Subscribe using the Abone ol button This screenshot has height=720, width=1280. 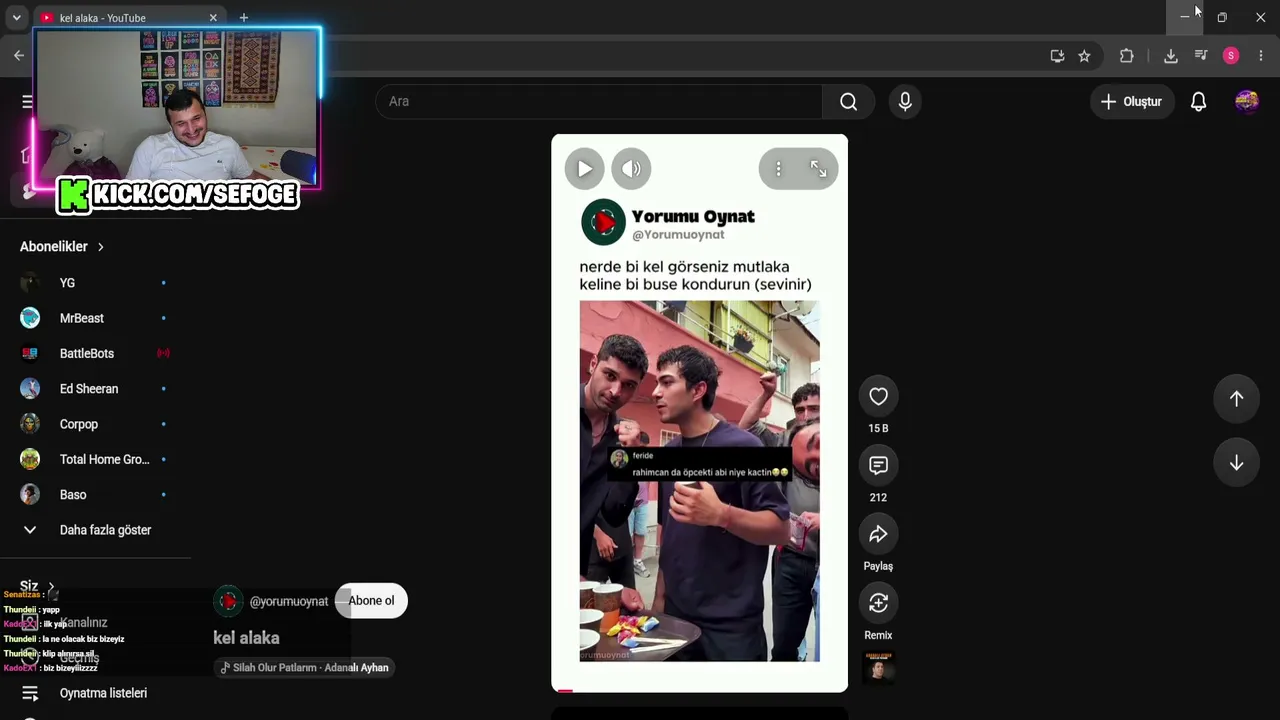tap(371, 601)
